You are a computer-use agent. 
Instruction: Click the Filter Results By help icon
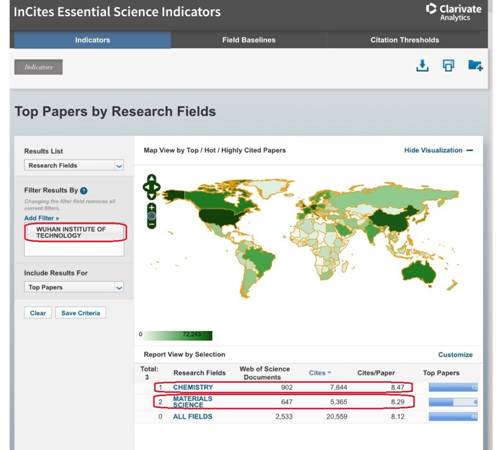[84, 191]
